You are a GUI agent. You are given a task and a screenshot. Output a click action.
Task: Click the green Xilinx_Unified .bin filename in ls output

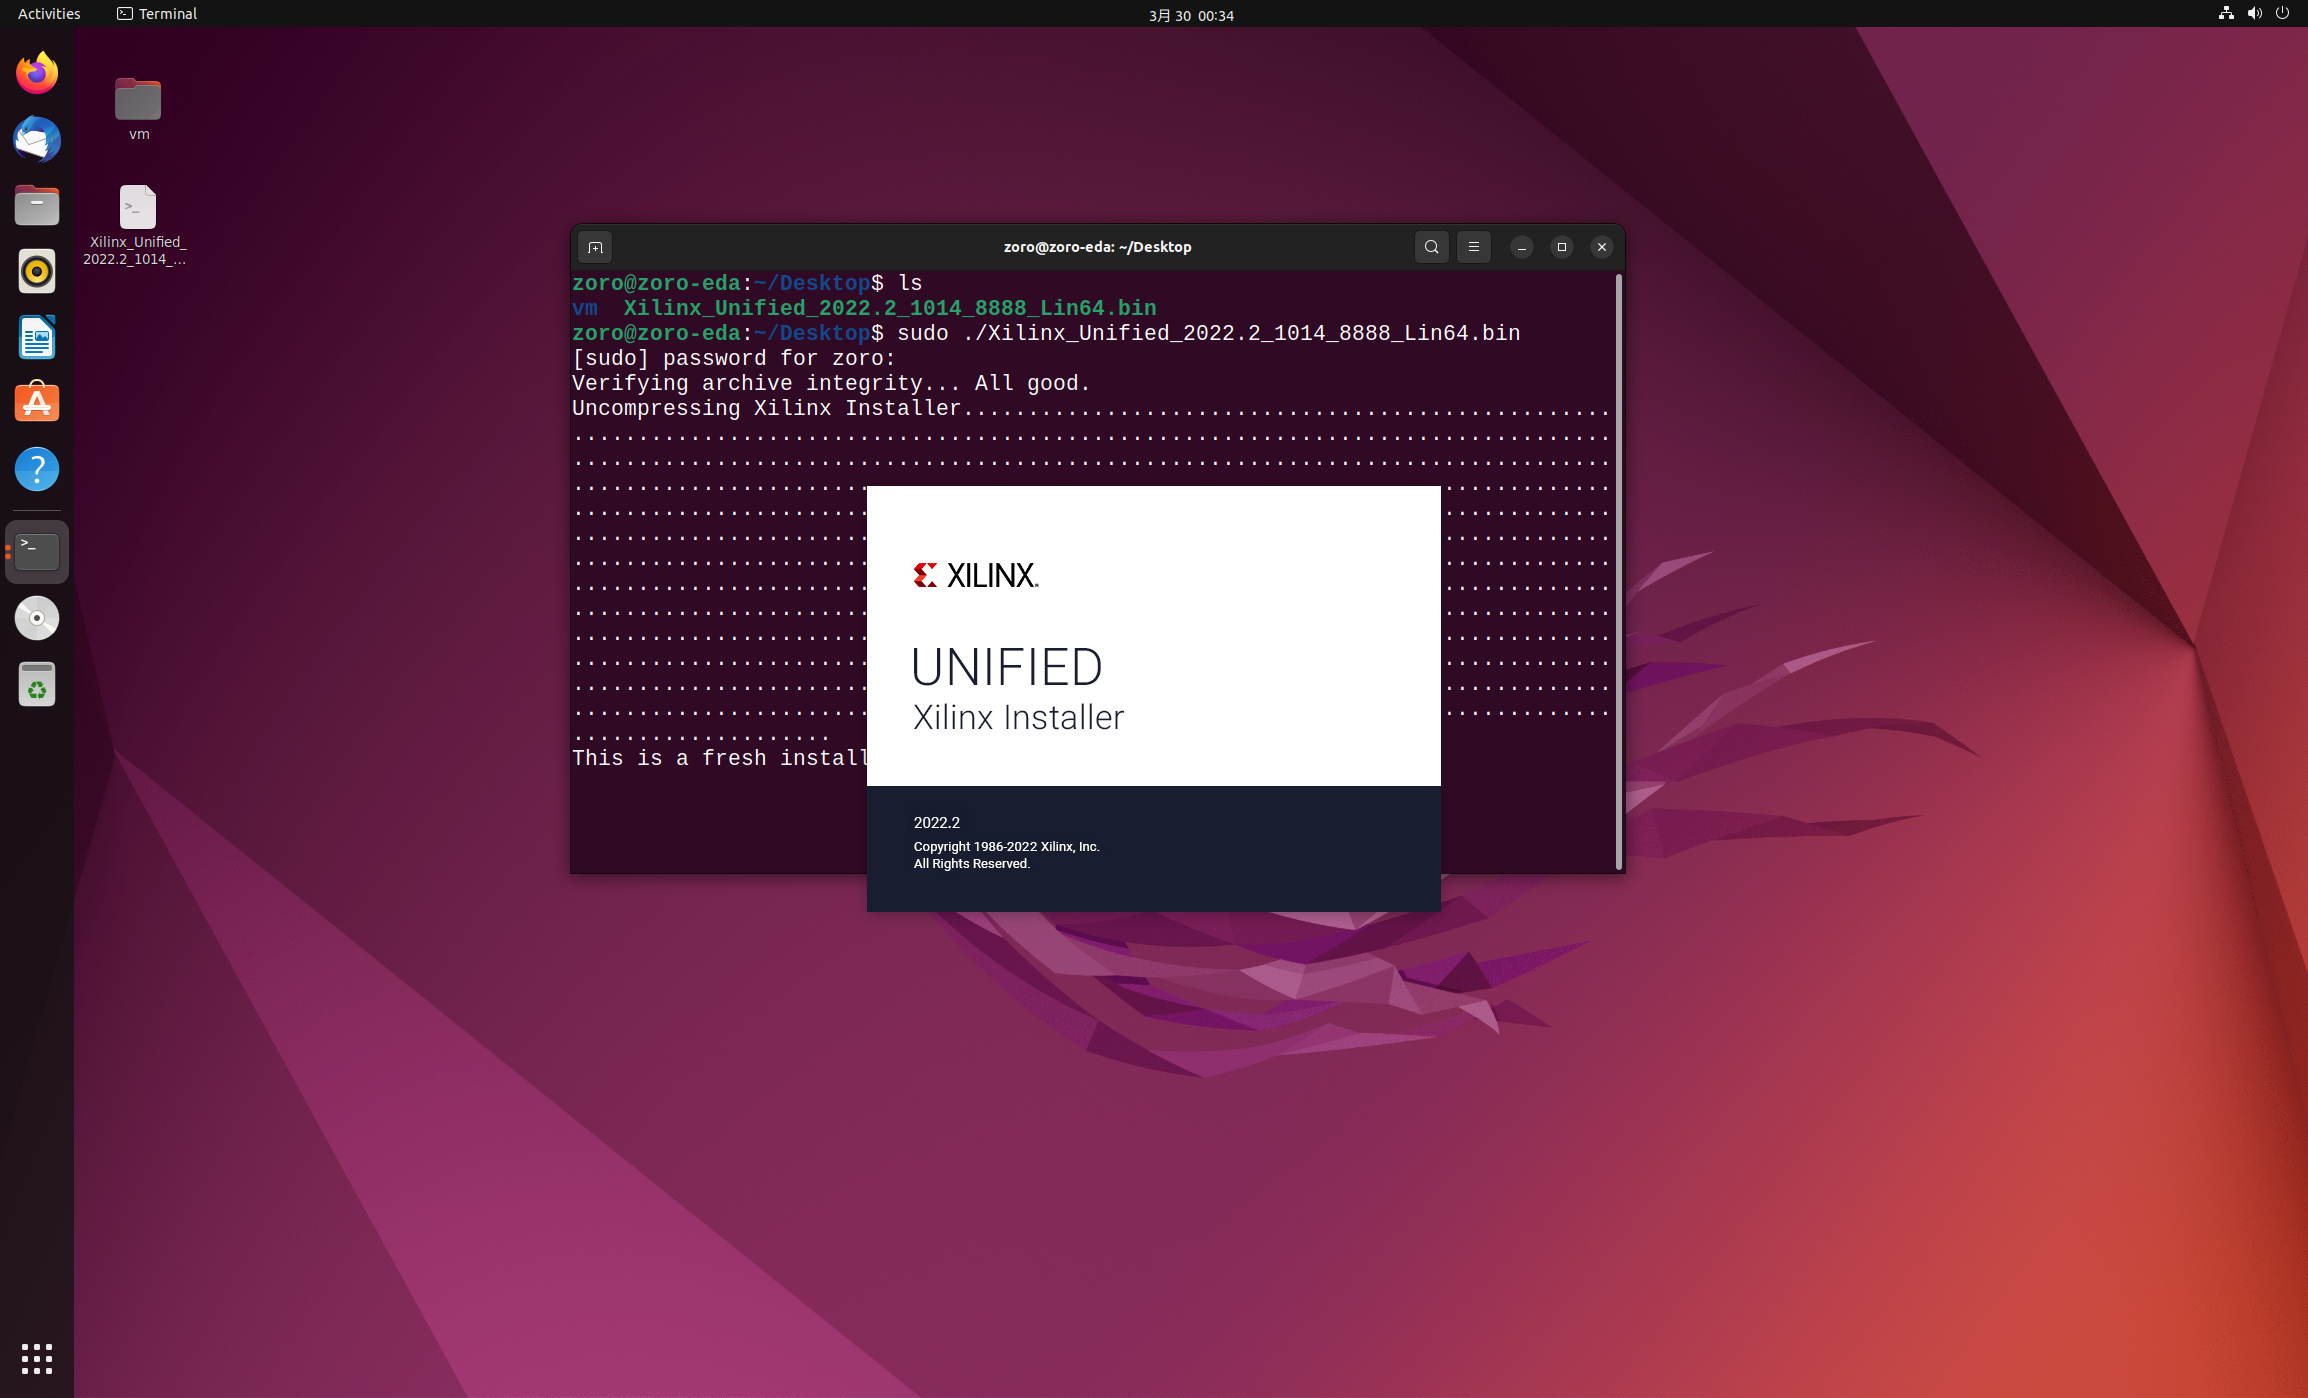pyautogui.click(x=890, y=309)
